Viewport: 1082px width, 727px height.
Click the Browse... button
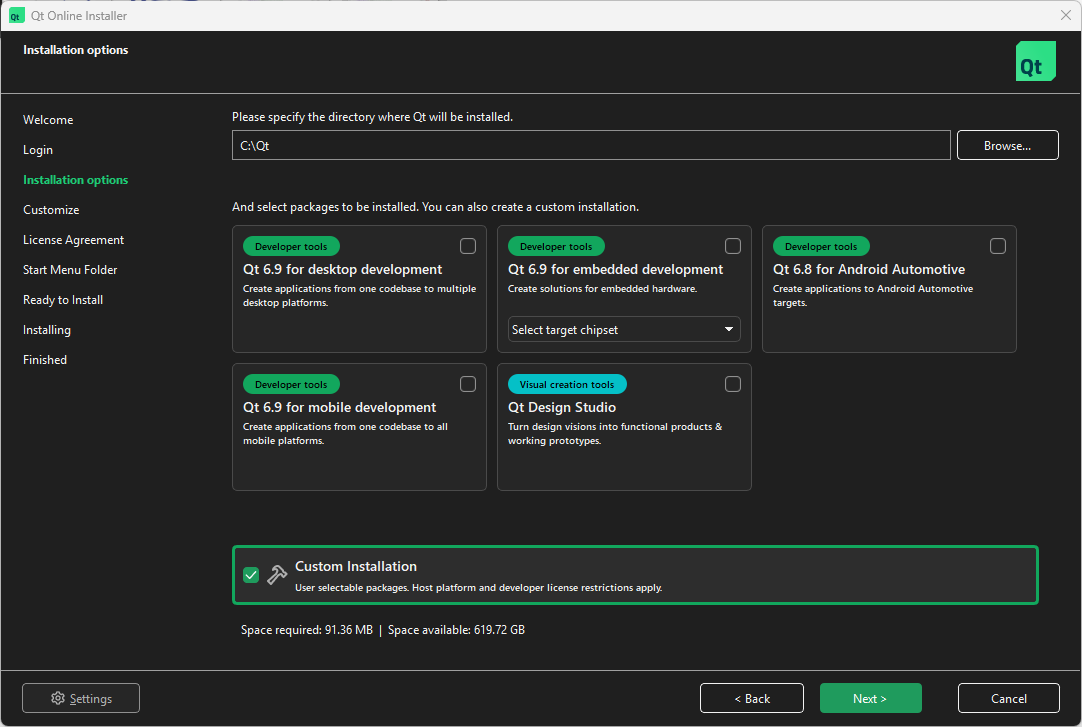pos(1007,145)
